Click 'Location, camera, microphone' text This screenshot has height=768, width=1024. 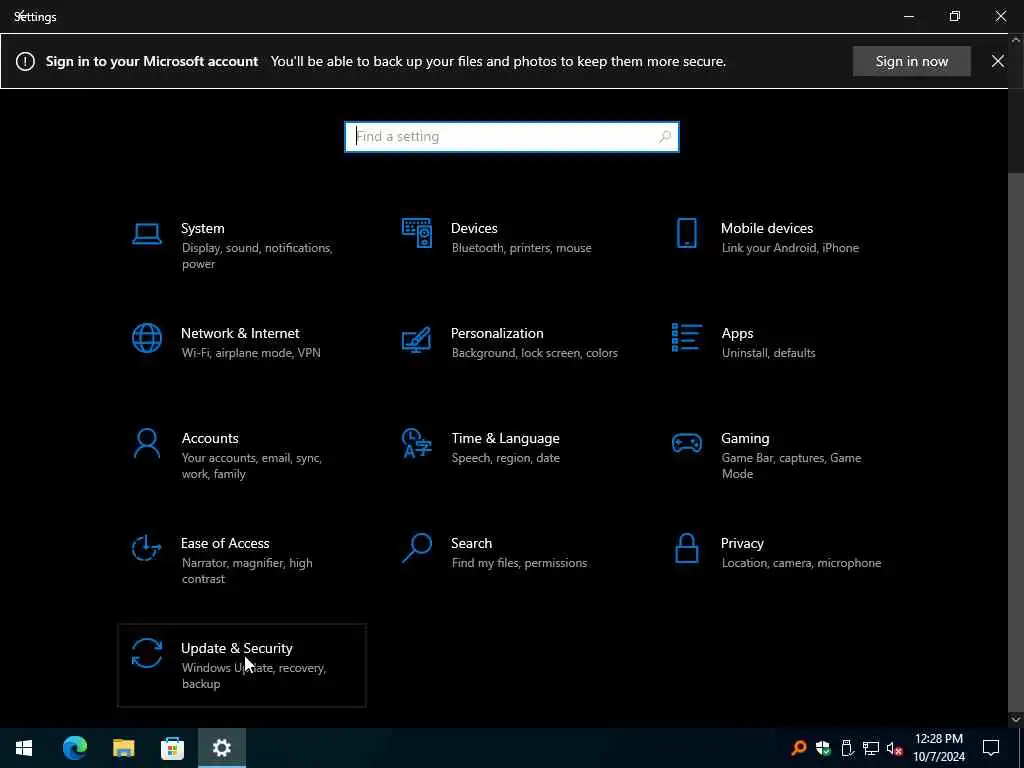point(801,563)
